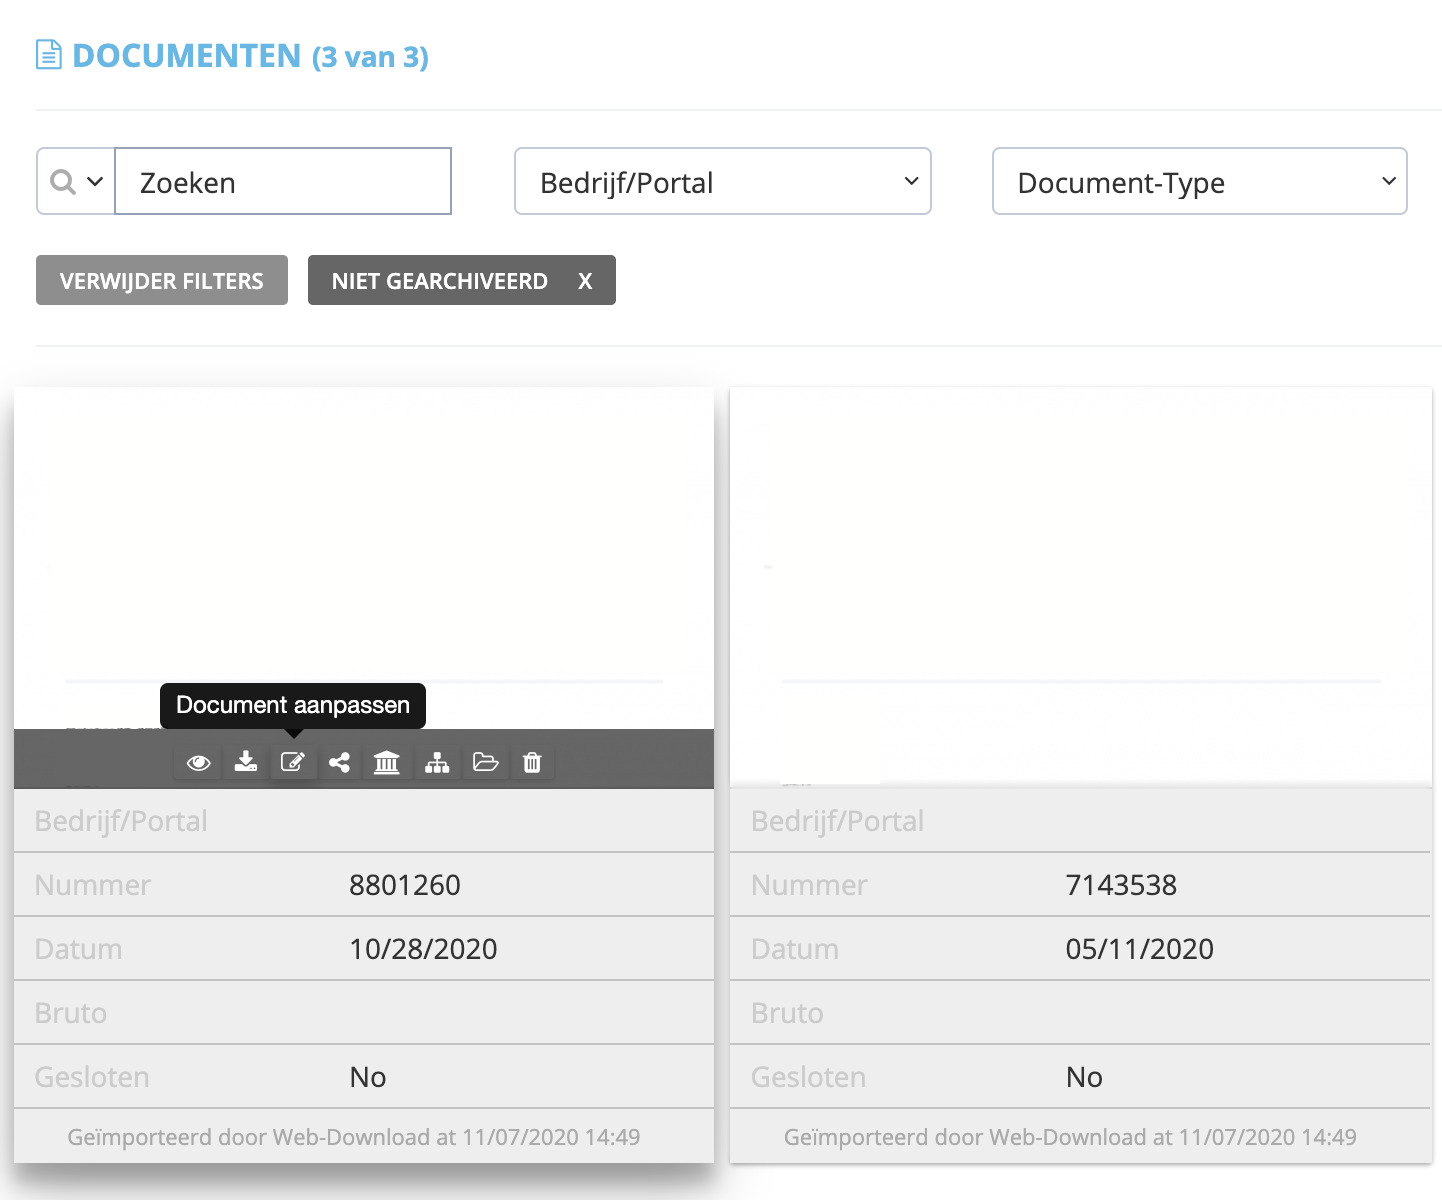1442x1200 pixels.
Task: Click Bedrijf/Portal label in document 7143538 card
Action: pyautogui.click(x=837, y=821)
